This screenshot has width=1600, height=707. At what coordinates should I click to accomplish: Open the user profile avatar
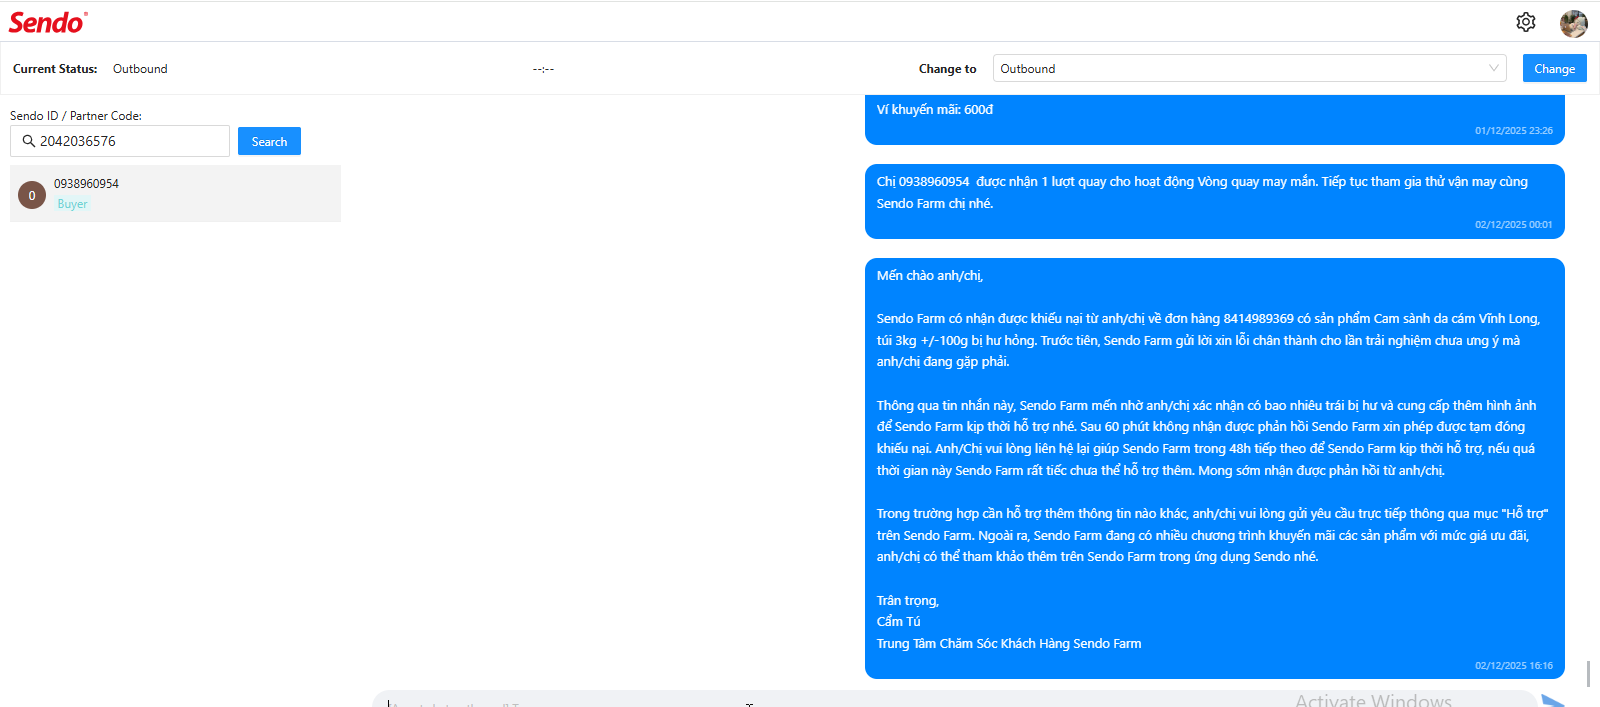(x=1574, y=23)
